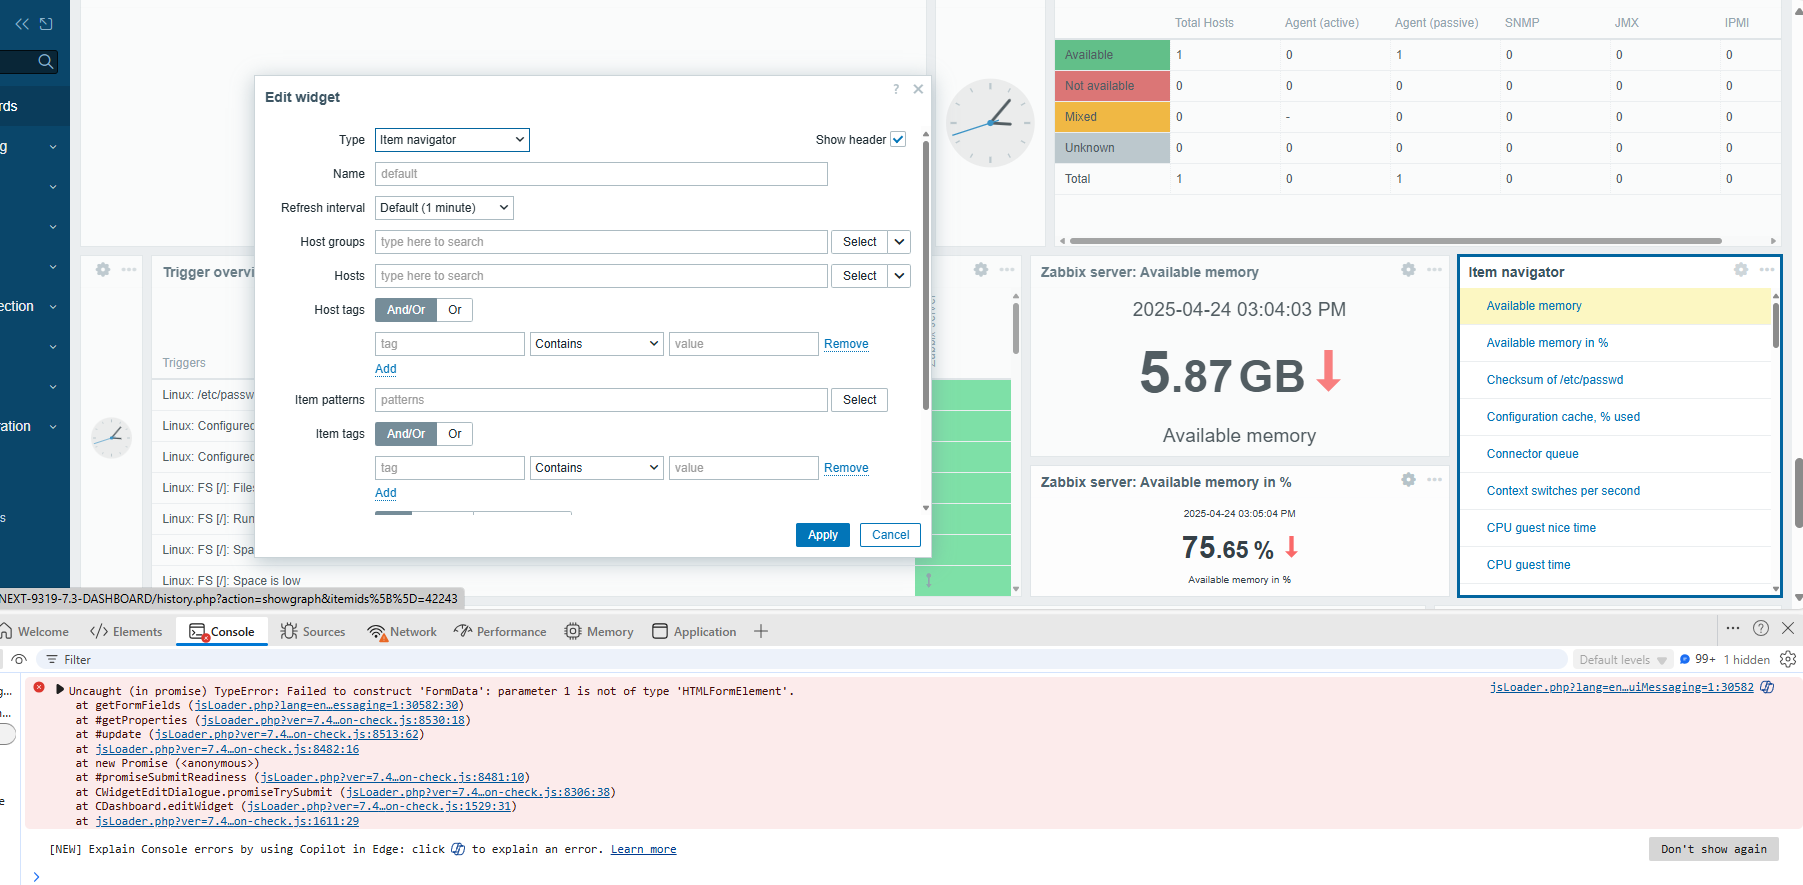Viewport: 1803px width, 885px height.
Task: Open gear settings of Available memory widget
Action: click(1408, 270)
